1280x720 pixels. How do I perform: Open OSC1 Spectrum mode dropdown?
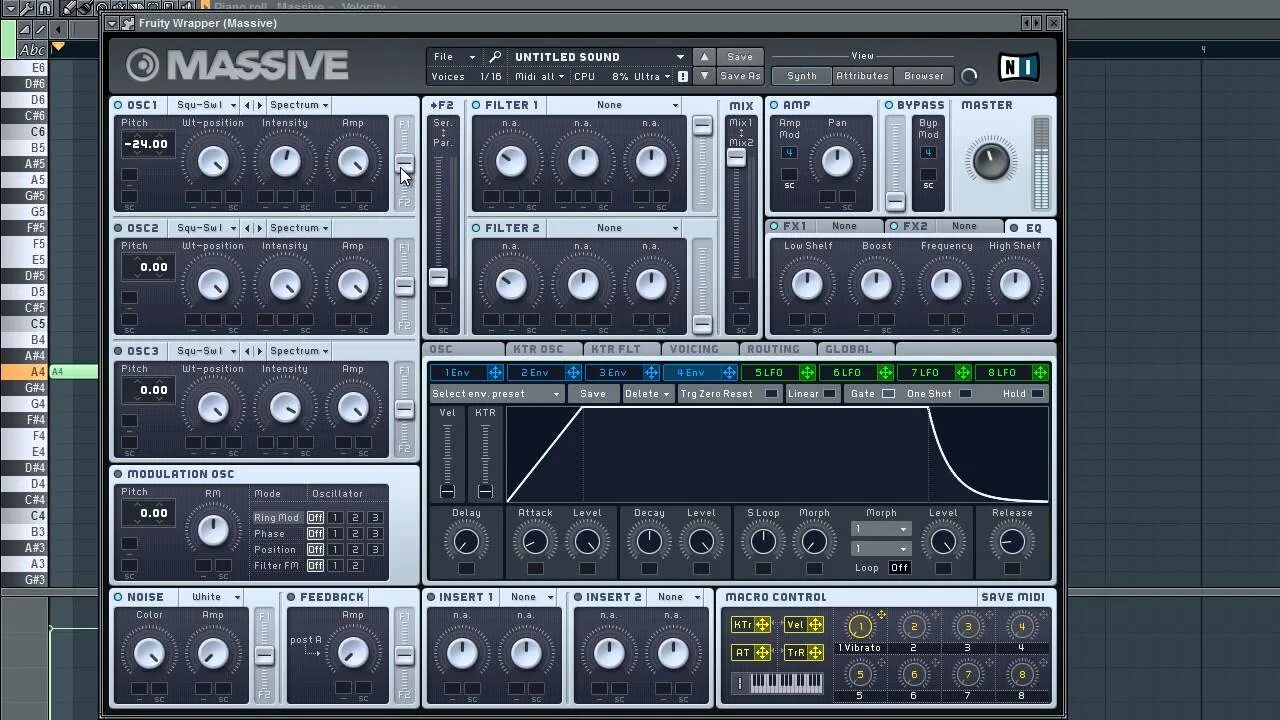(x=299, y=105)
